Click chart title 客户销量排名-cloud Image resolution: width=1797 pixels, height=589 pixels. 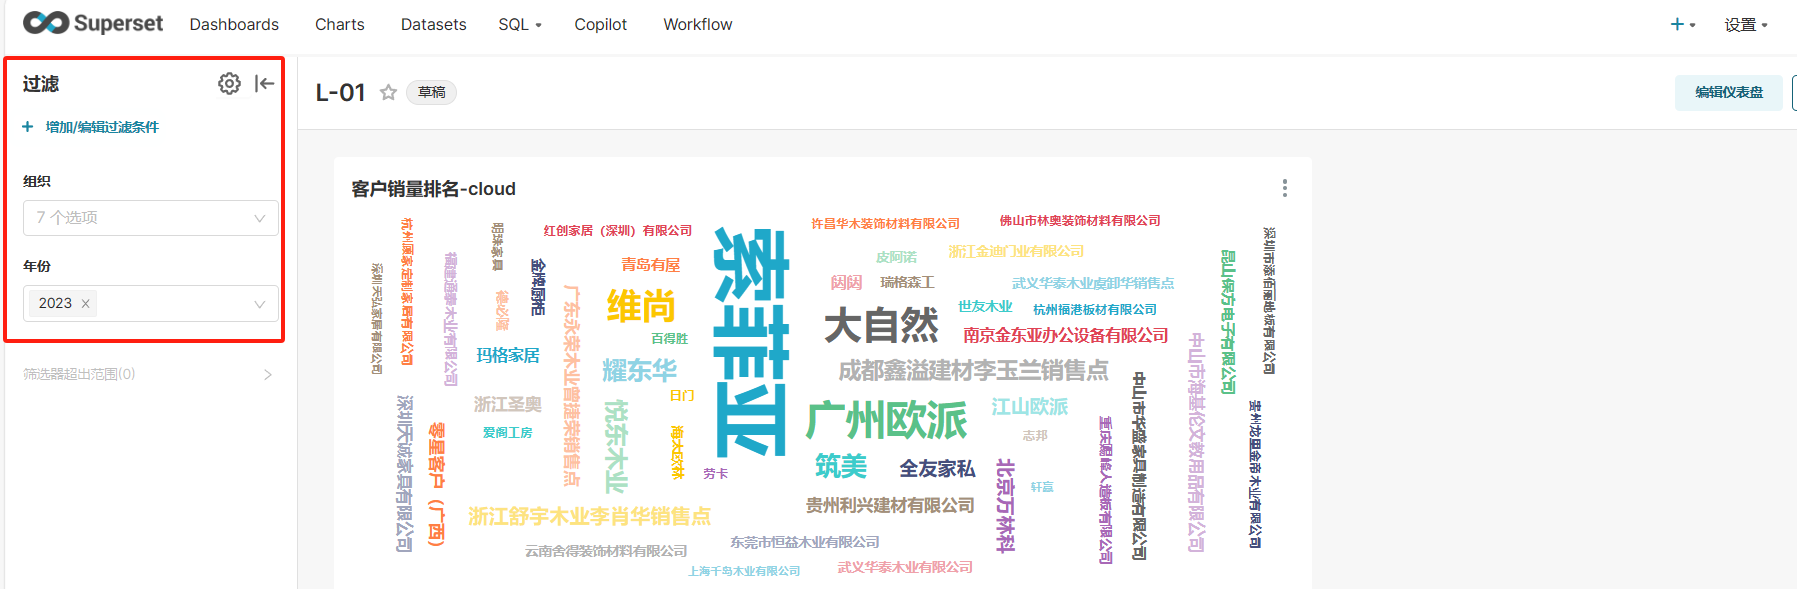434,189
